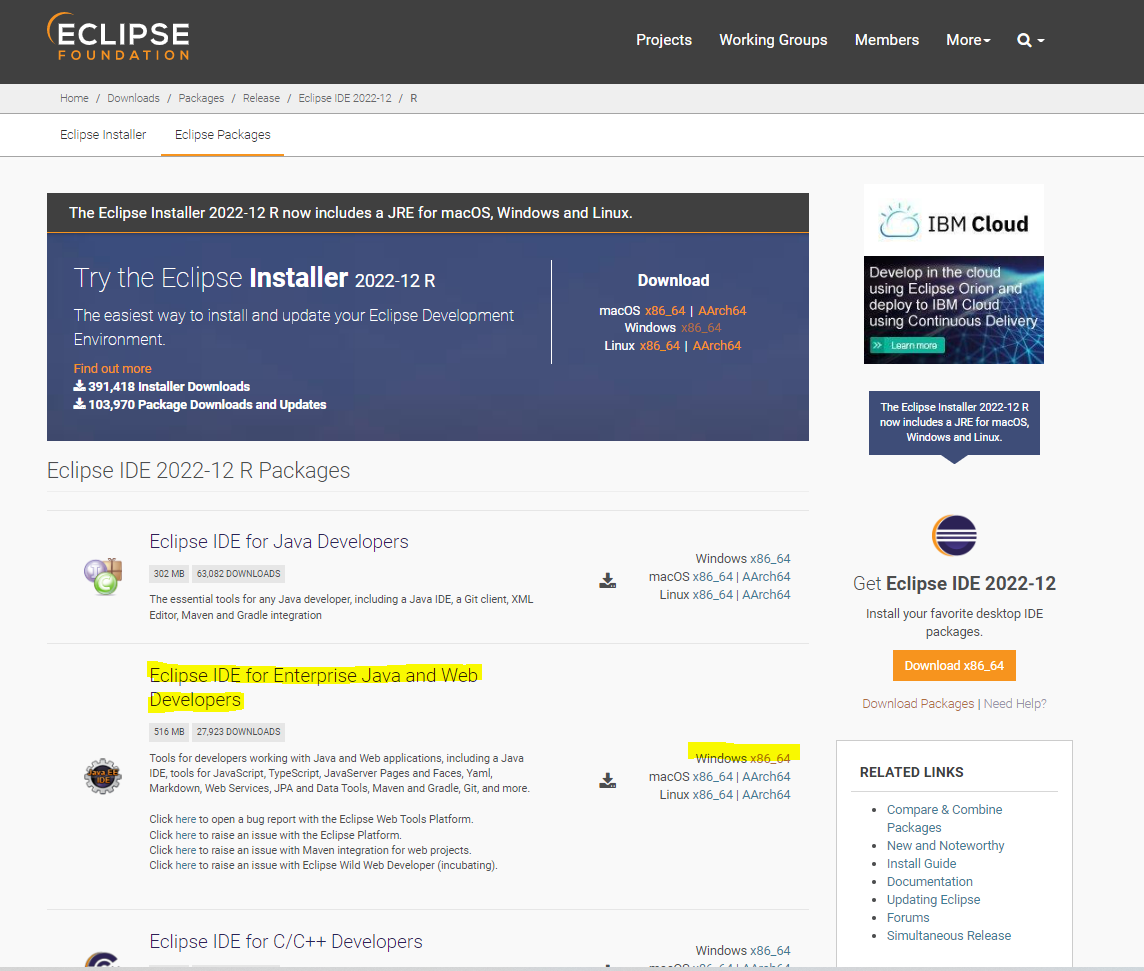
Task: Go to Eclipse IDE 2022-12 breadcrumb
Action: 345,98
